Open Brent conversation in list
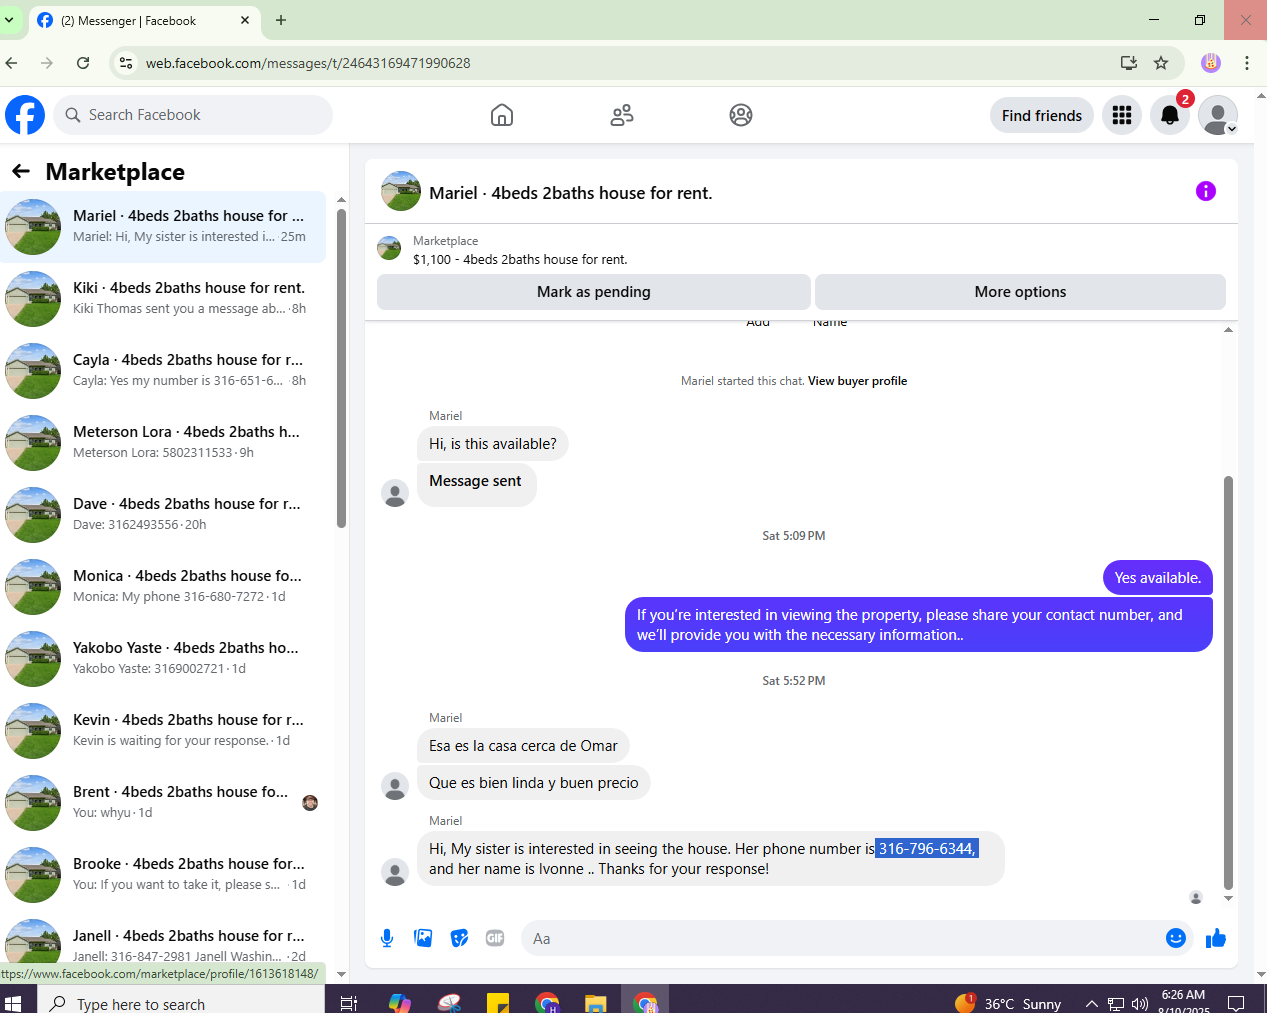Image resolution: width=1267 pixels, height=1013 pixels. pyautogui.click(x=163, y=803)
